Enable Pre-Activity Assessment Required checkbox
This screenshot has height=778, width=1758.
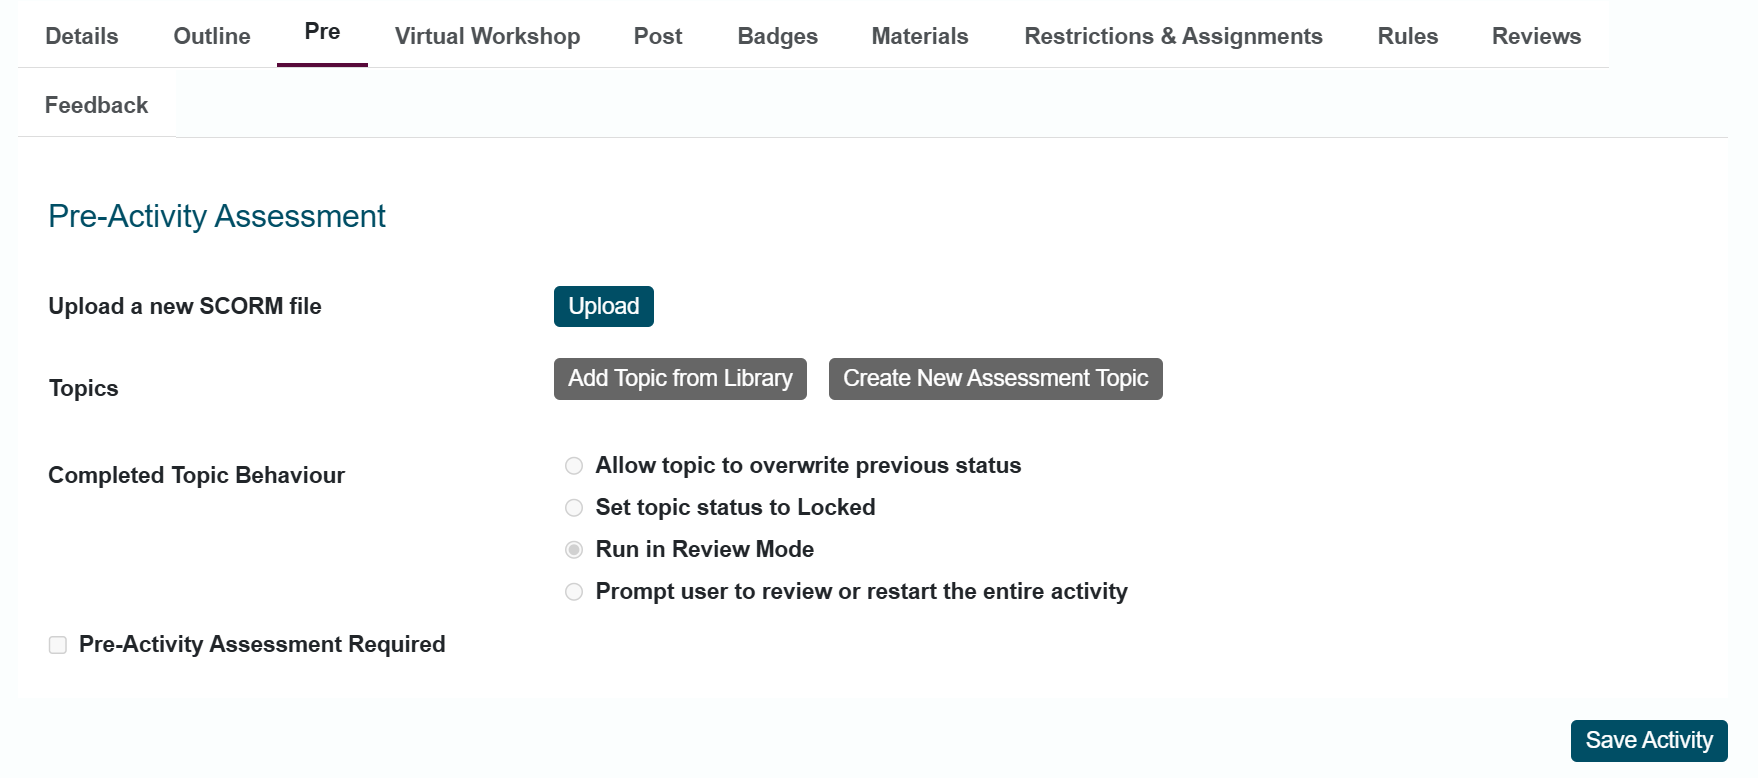58,645
